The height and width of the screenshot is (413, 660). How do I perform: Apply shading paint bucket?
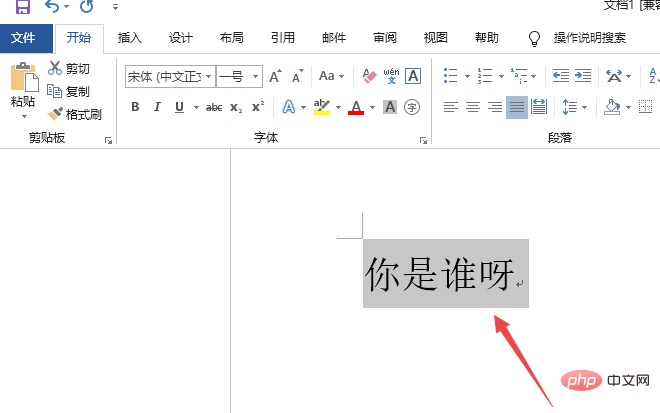point(612,107)
